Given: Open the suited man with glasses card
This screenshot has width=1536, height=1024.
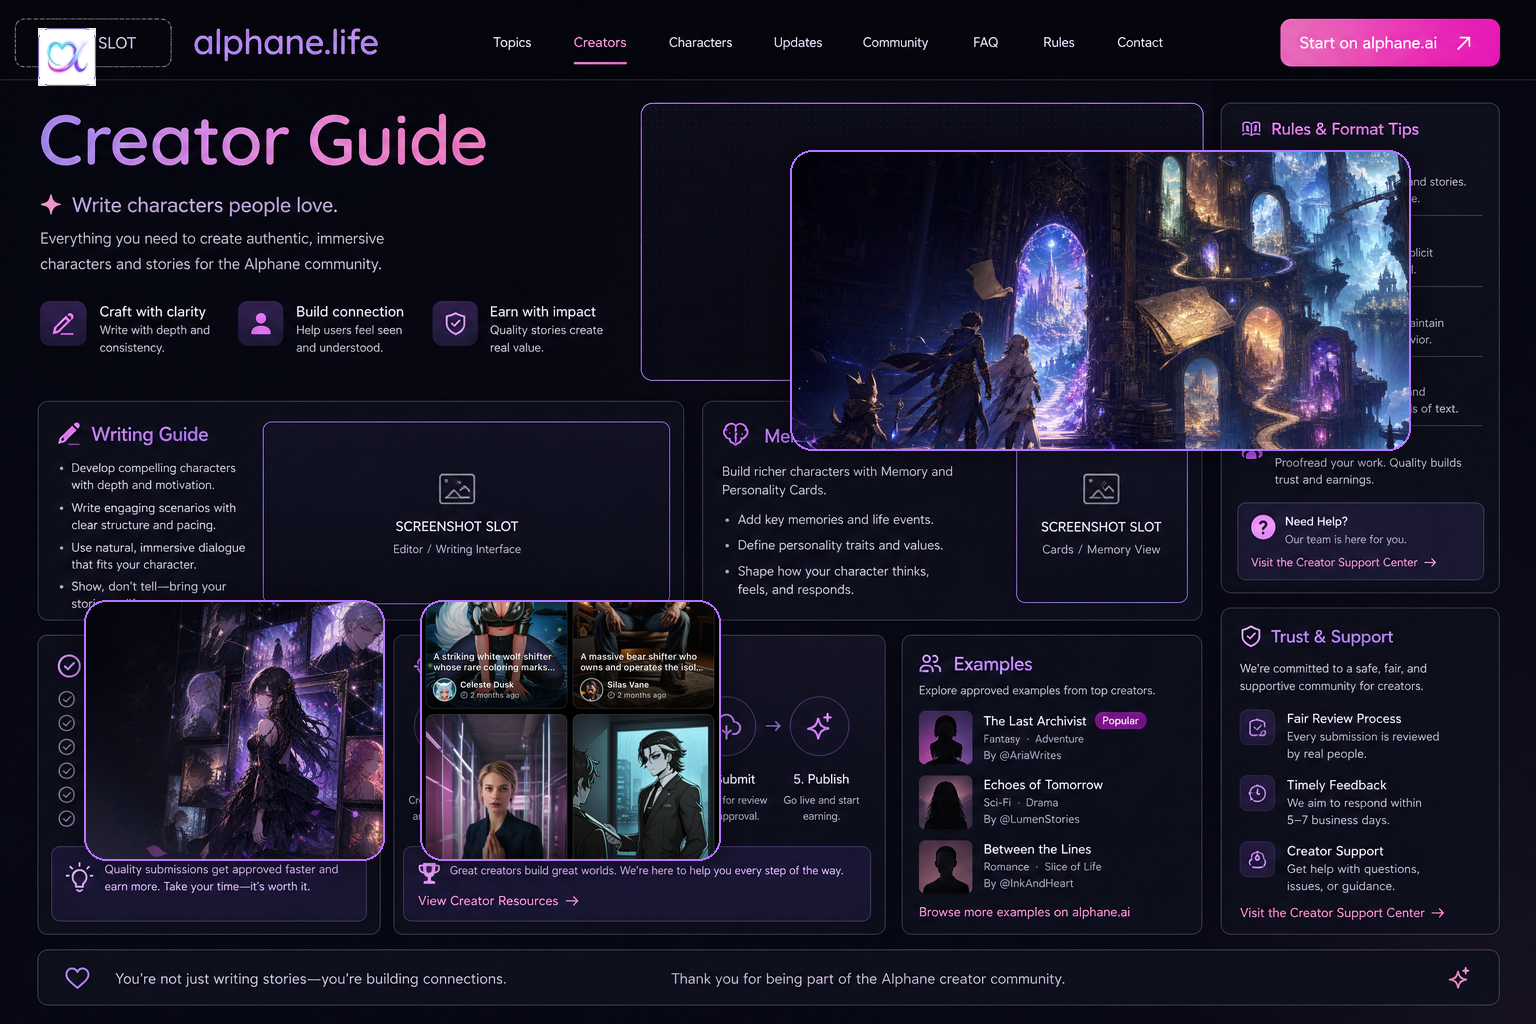Looking at the screenshot, I should pos(644,785).
